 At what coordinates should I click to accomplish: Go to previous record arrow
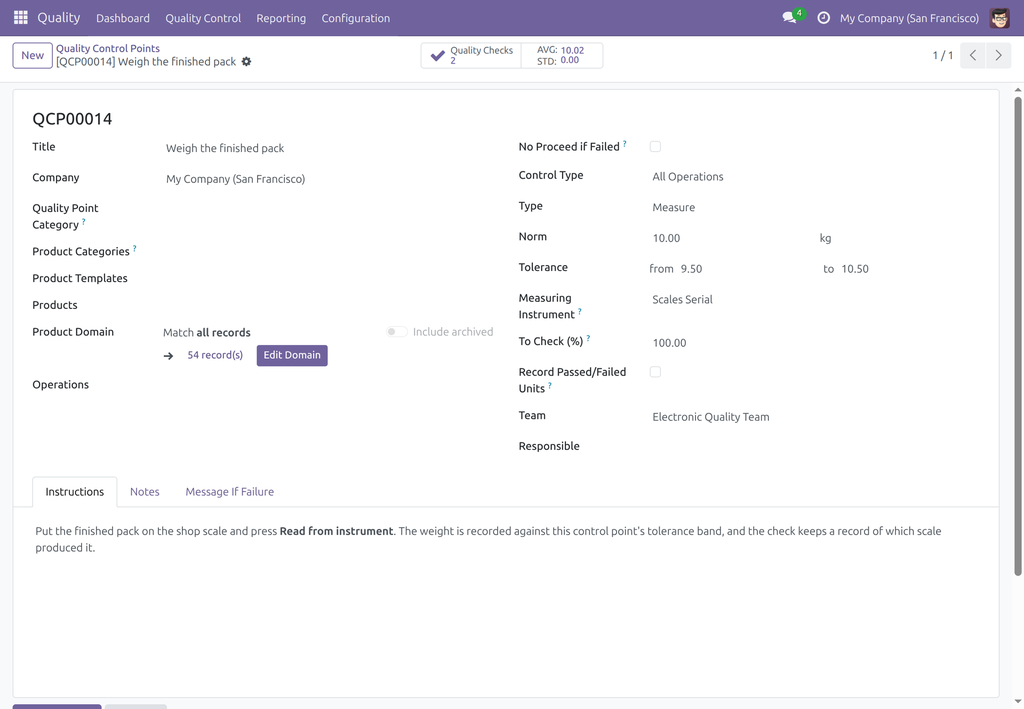(x=972, y=55)
